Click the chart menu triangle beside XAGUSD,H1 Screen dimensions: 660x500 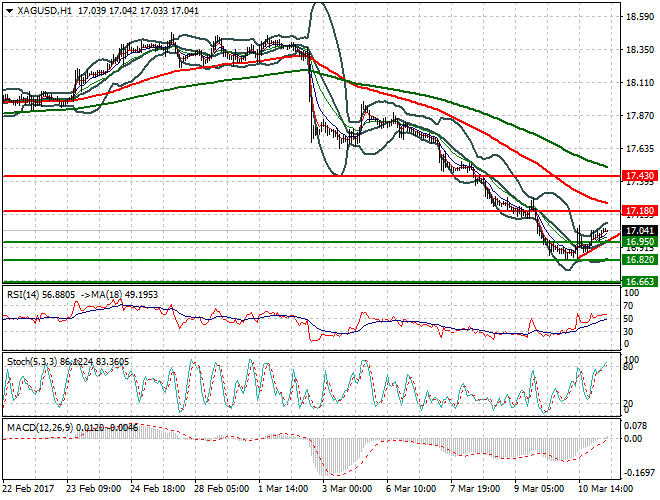[x=10, y=11]
